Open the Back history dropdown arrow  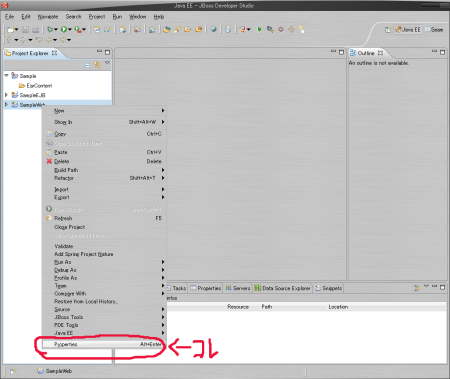pyautogui.click(x=55, y=40)
